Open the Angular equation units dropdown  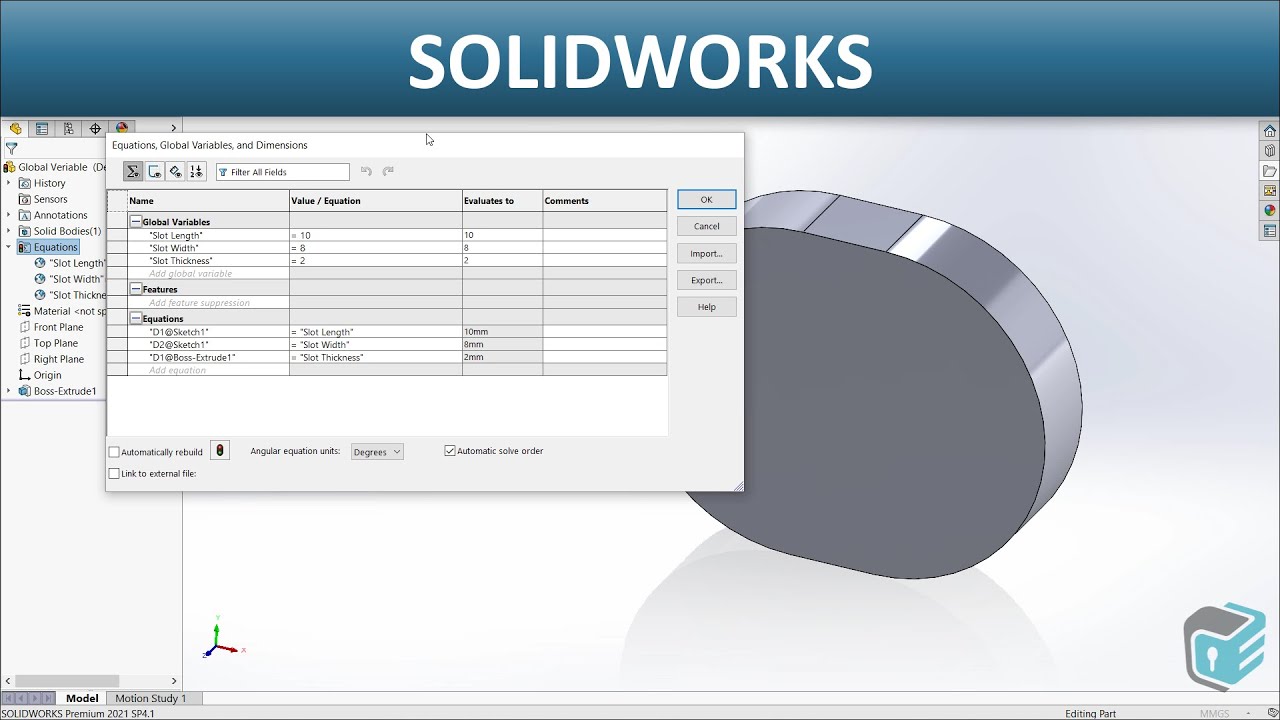(x=377, y=452)
